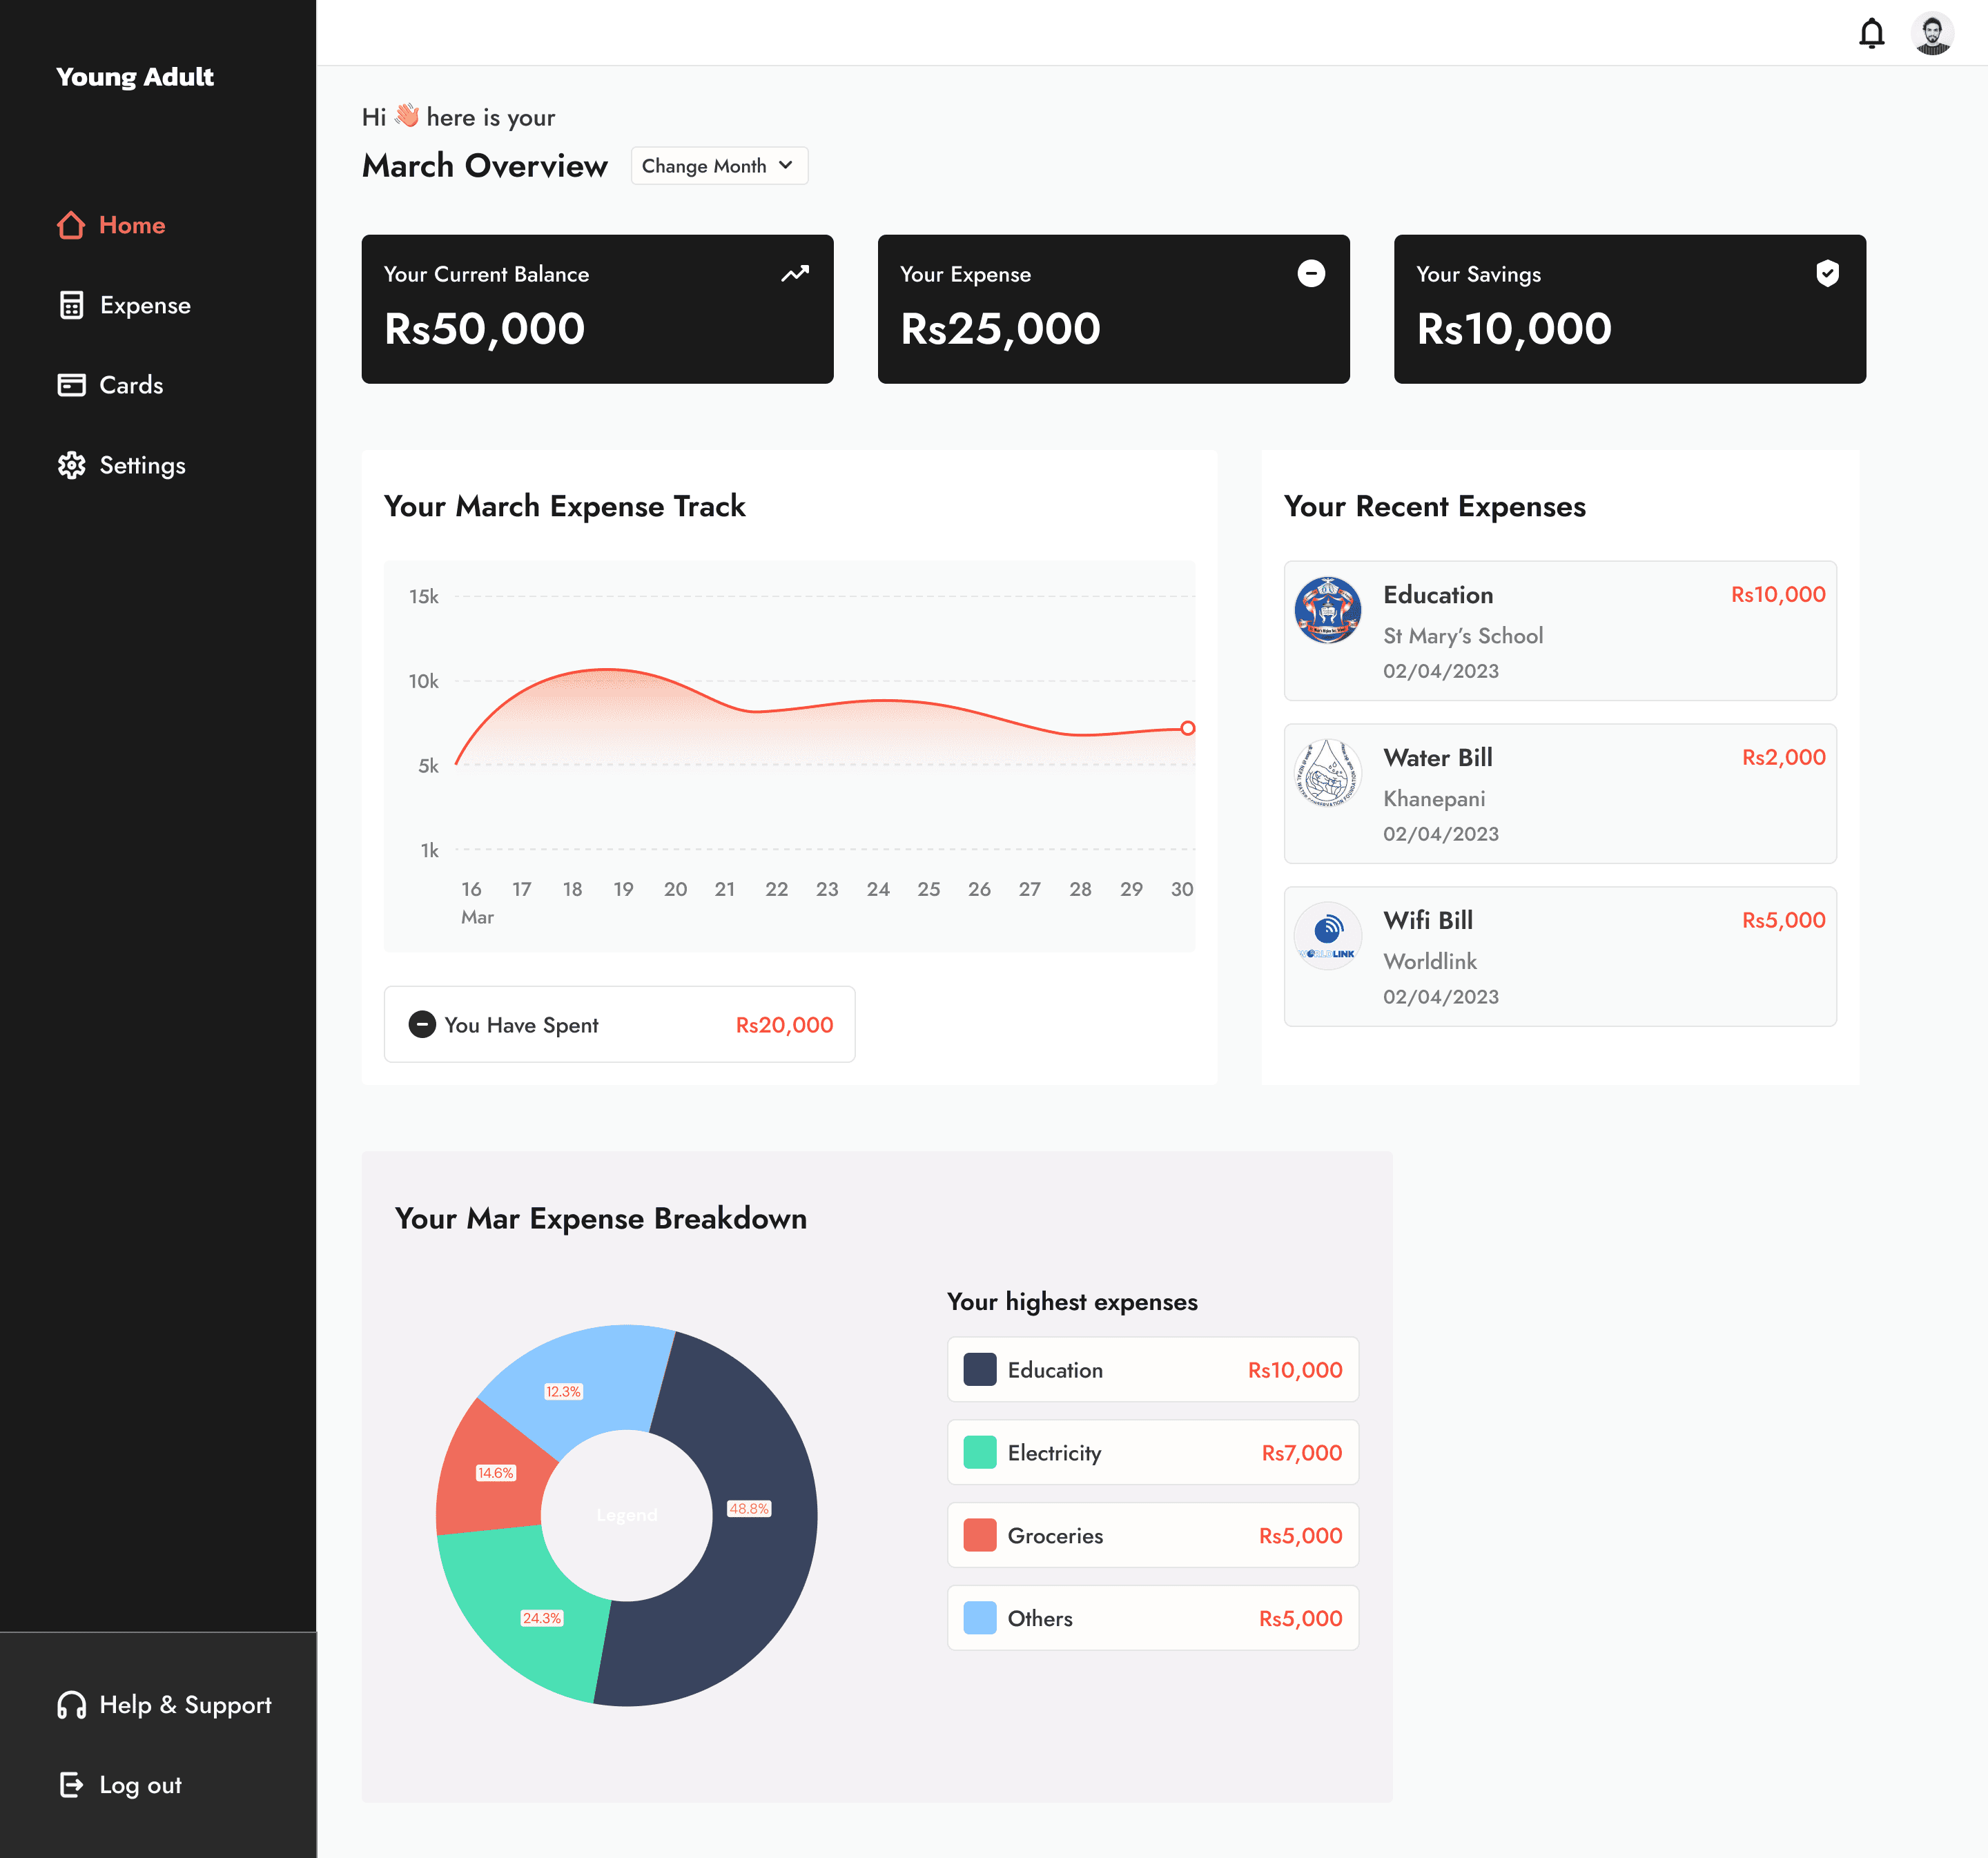Click the trending arrow on Current Balance card

[795, 273]
